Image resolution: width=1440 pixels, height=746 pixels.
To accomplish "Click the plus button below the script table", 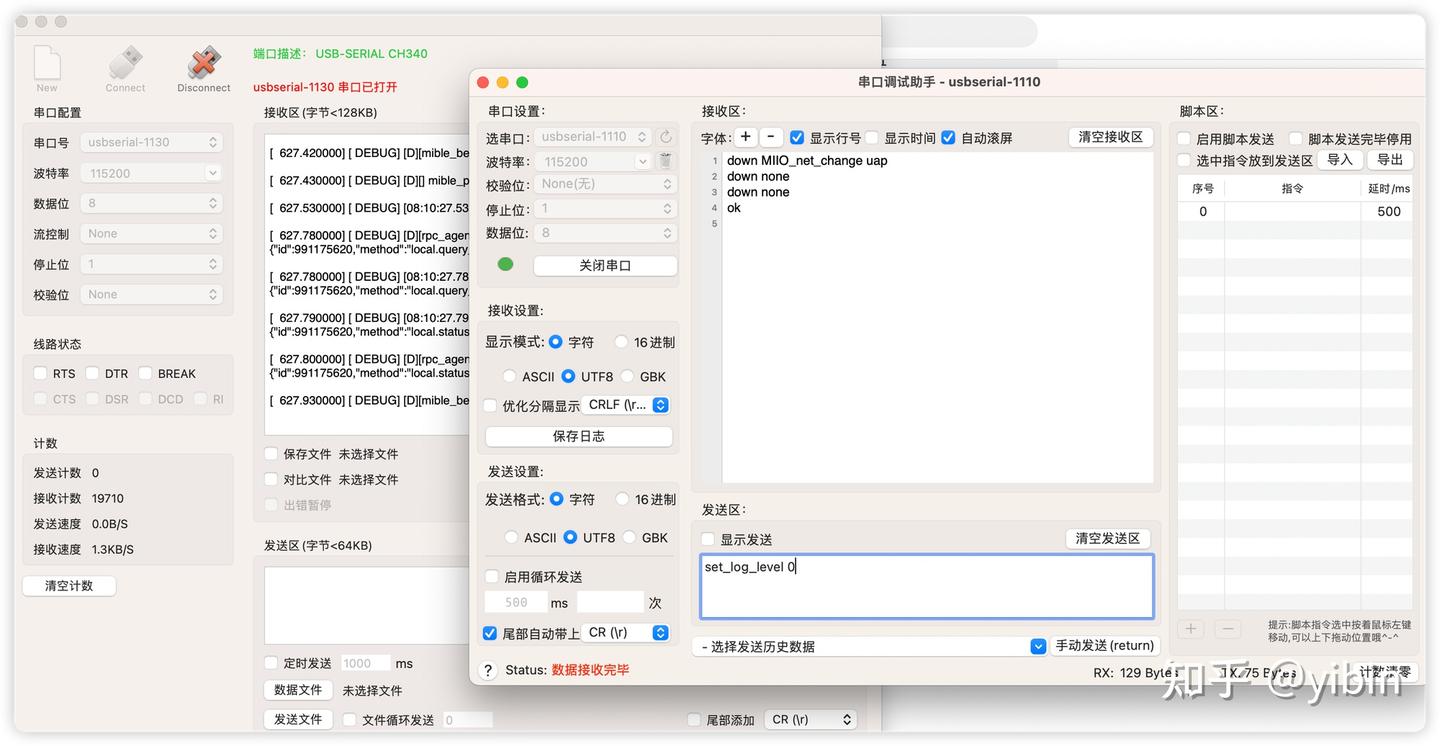I will tap(1190, 629).
